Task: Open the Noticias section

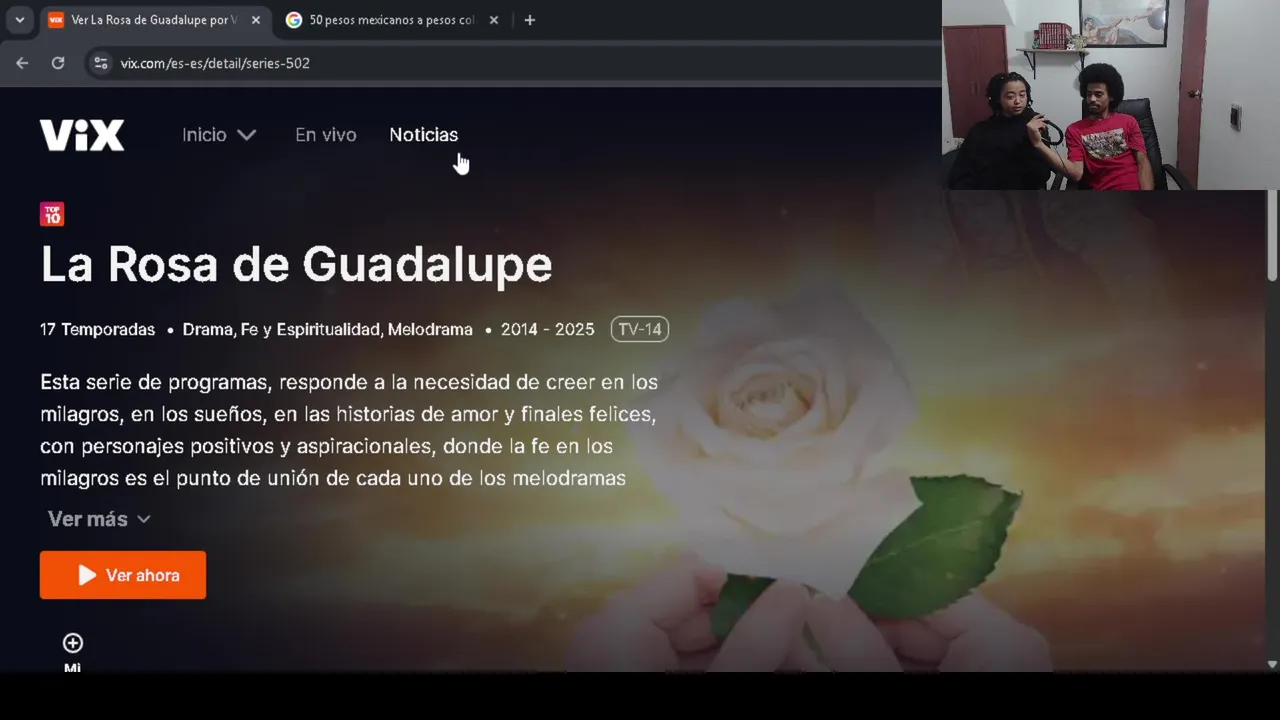Action: [x=423, y=135]
